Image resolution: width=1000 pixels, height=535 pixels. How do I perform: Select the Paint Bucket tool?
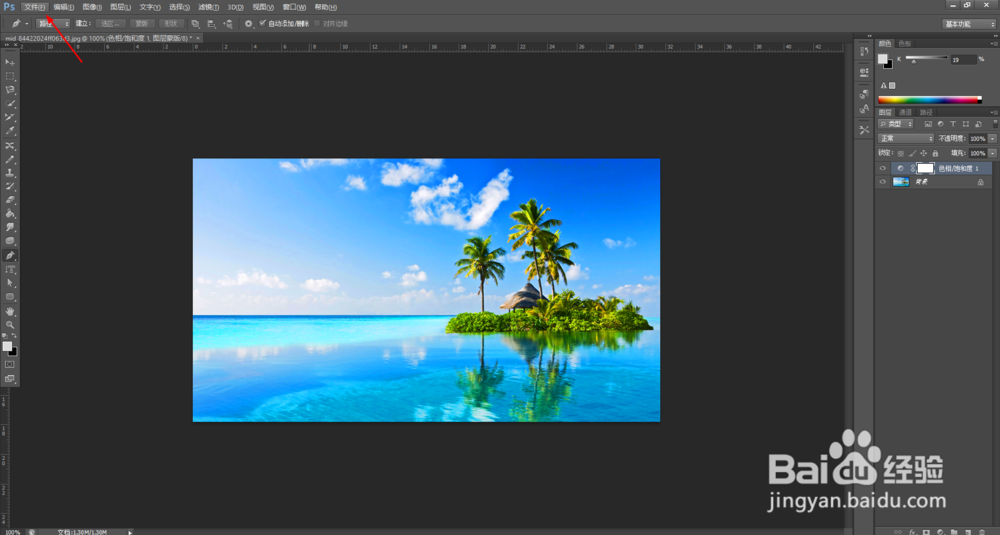[x=10, y=214]
